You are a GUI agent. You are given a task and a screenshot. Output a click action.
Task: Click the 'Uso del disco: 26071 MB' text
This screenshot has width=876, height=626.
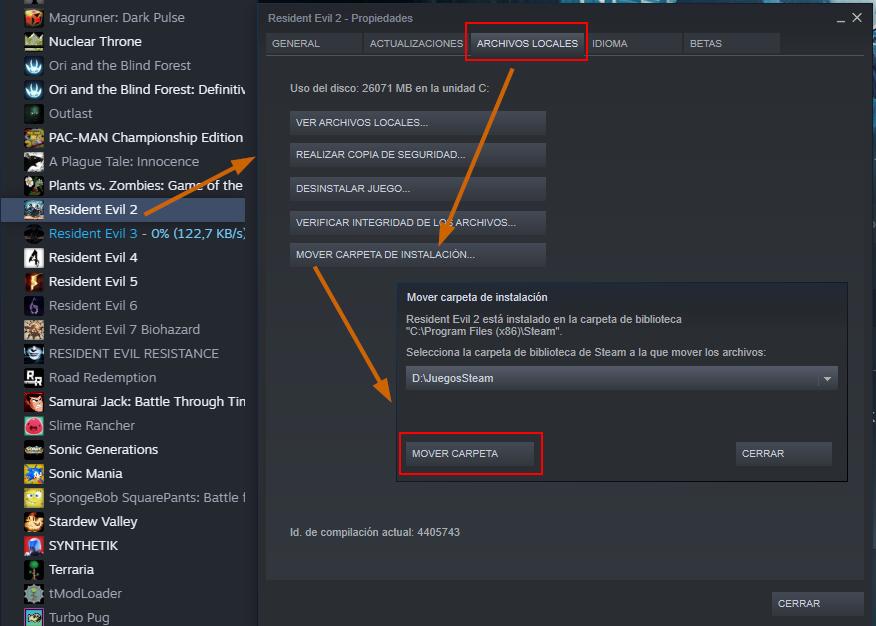pyautogui.click(x=389, y=88)
